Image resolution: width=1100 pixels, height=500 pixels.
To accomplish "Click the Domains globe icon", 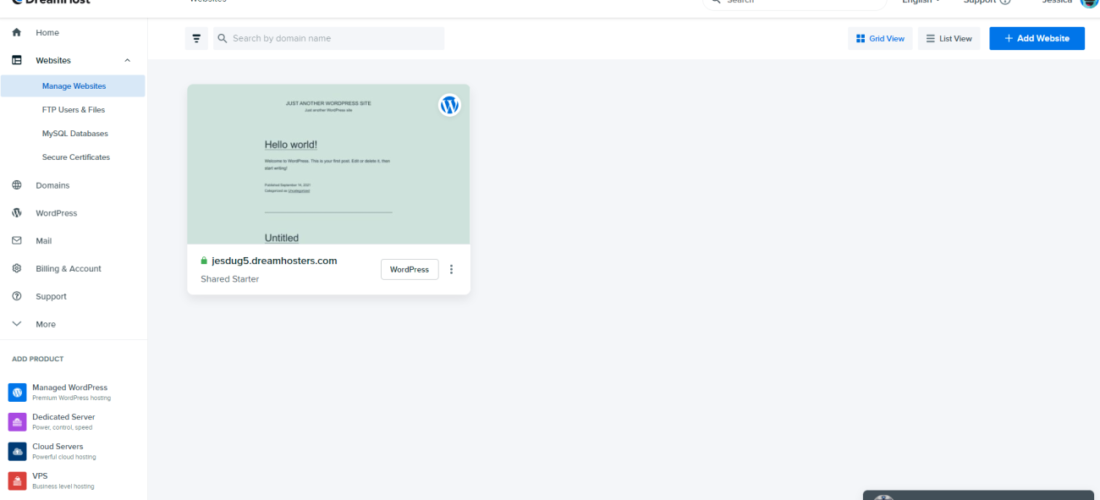I will [x=17, y=185].
